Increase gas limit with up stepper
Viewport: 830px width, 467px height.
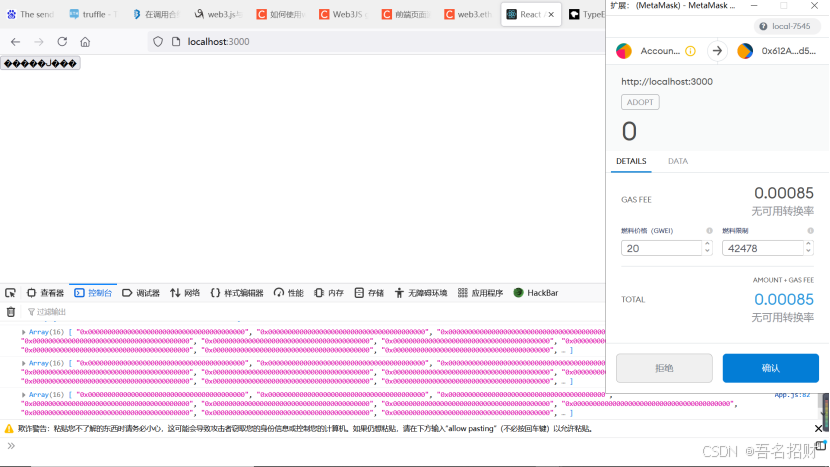808,244
